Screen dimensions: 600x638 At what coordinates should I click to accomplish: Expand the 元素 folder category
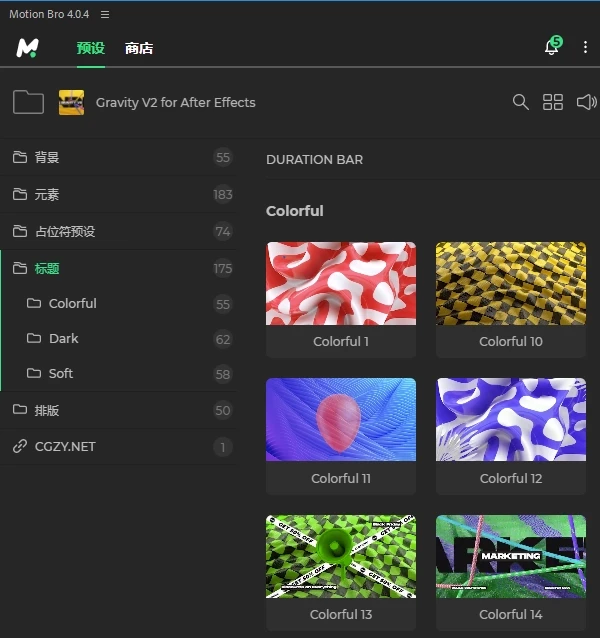47,194
